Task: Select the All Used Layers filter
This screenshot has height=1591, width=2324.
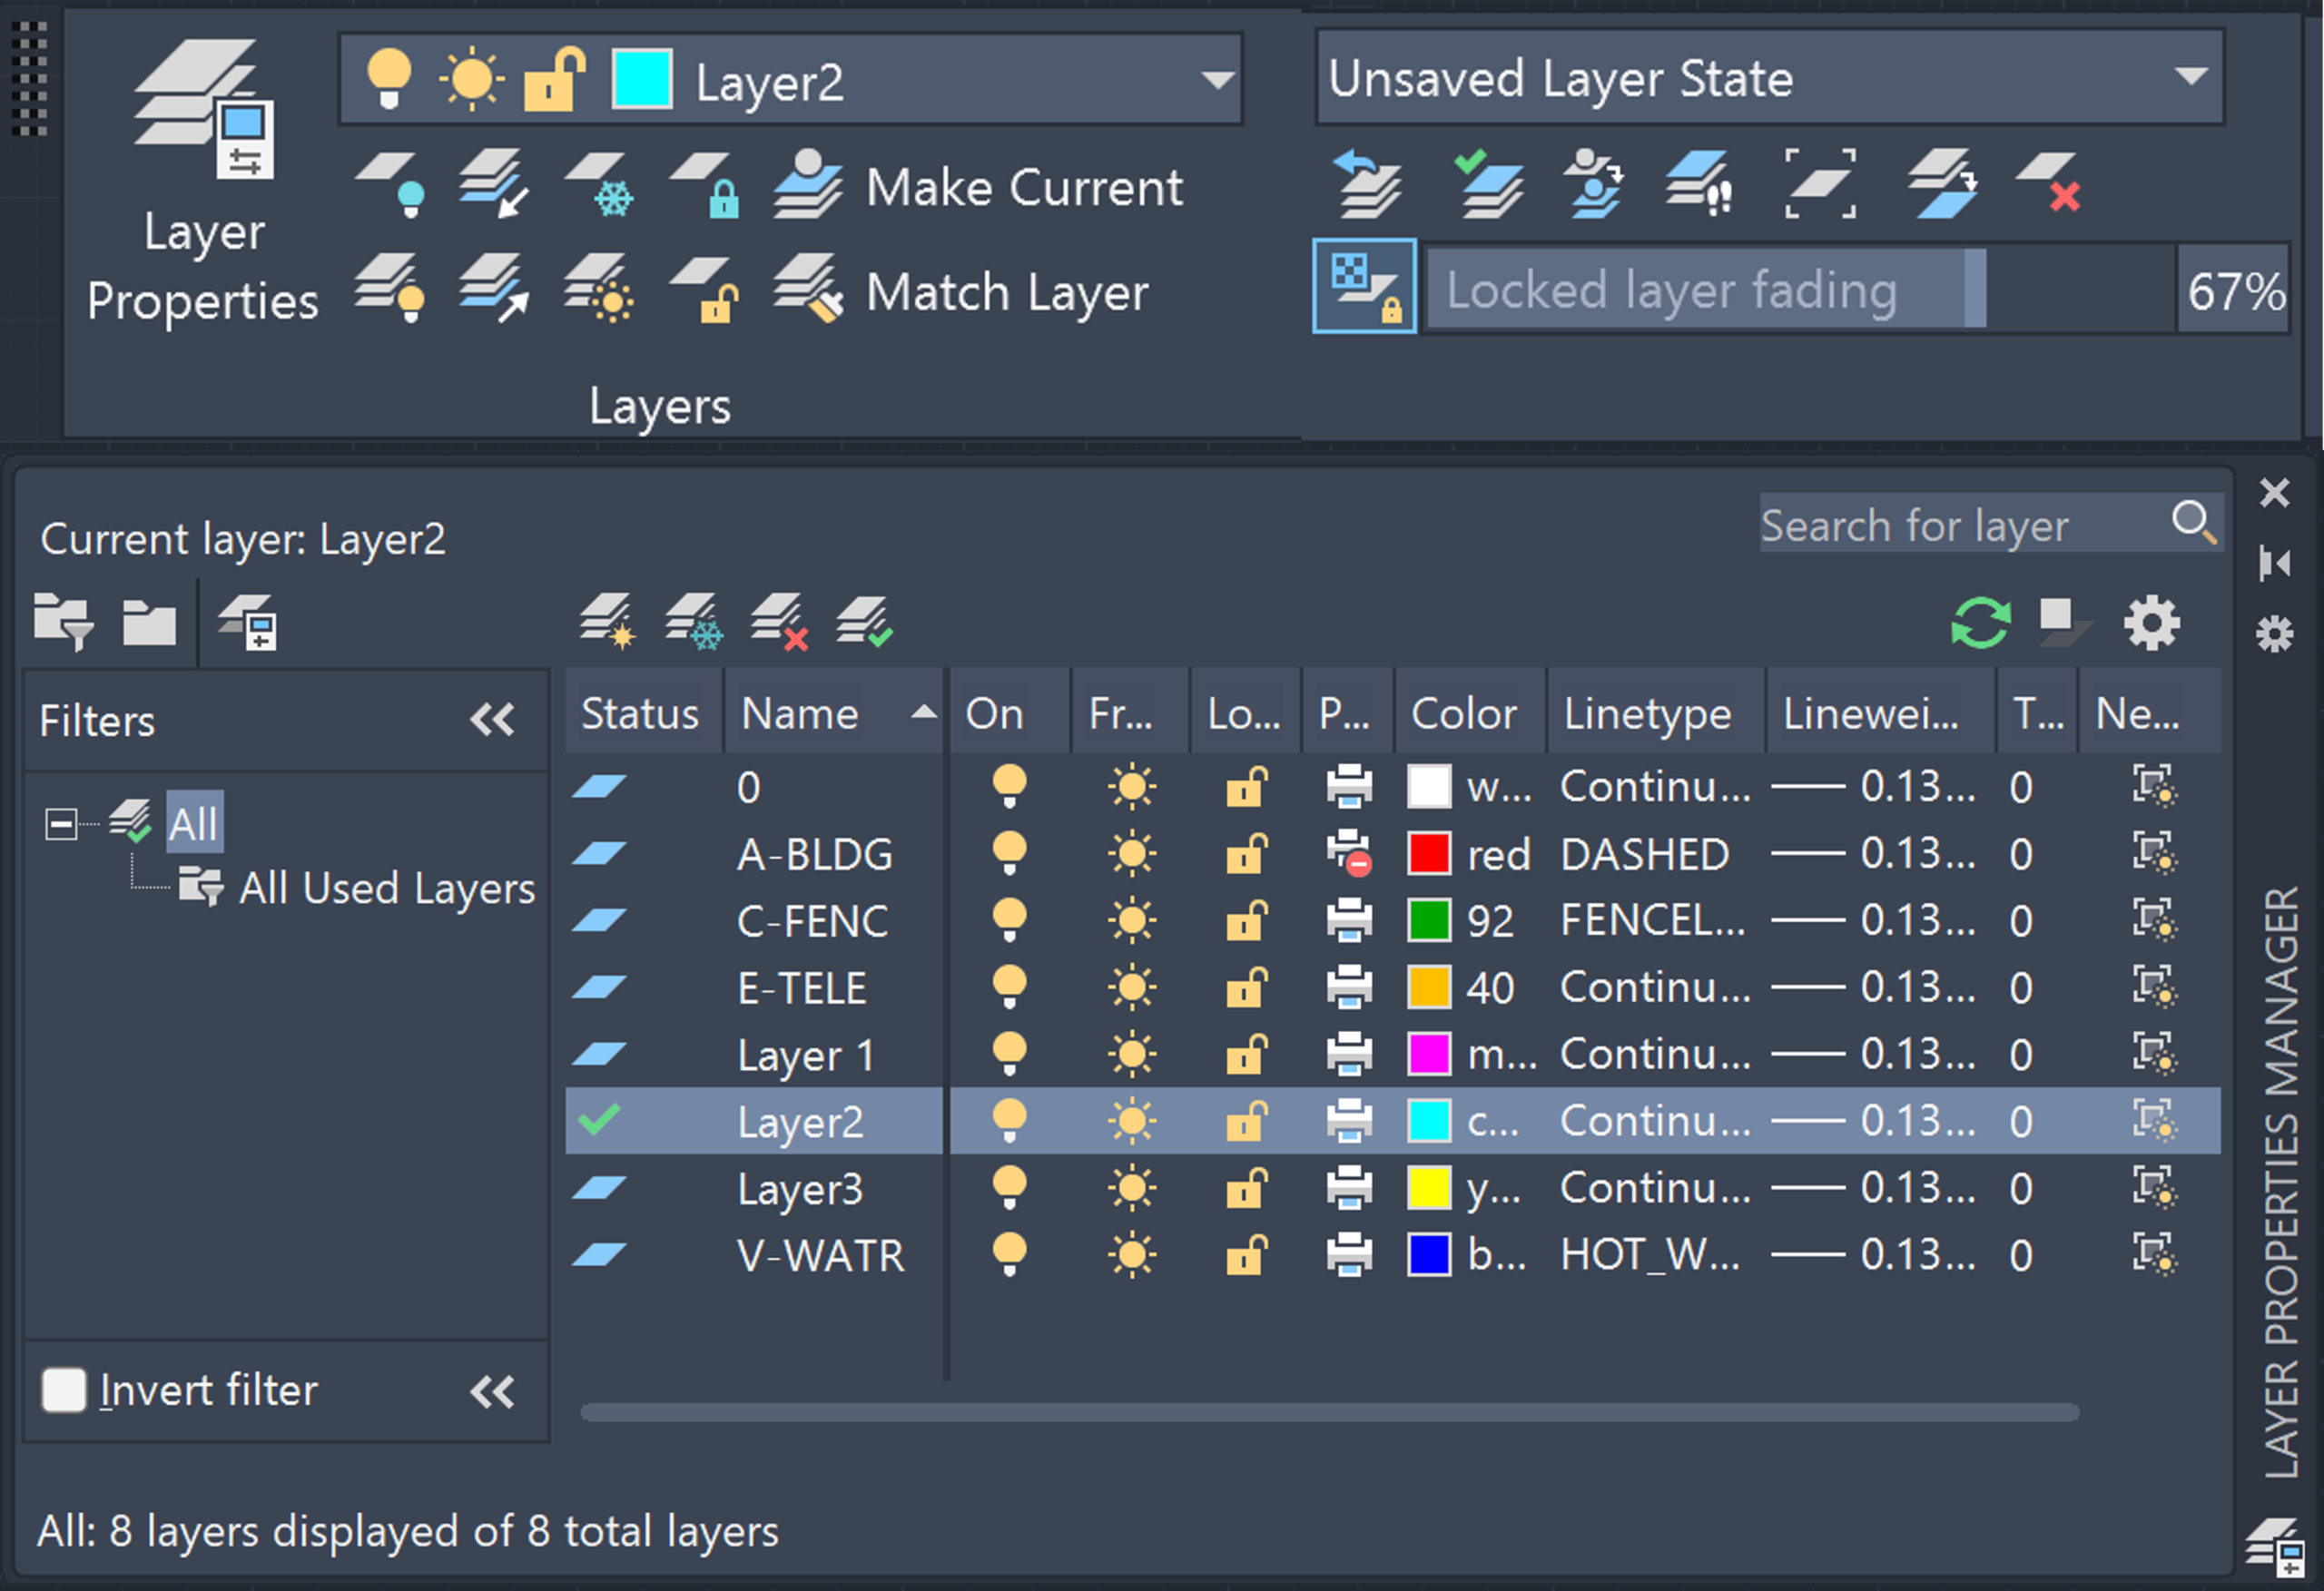Action: (x=386, y=888)
